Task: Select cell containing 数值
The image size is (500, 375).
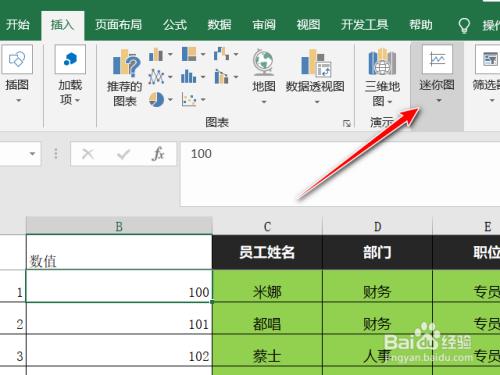Action: point(119,252)
